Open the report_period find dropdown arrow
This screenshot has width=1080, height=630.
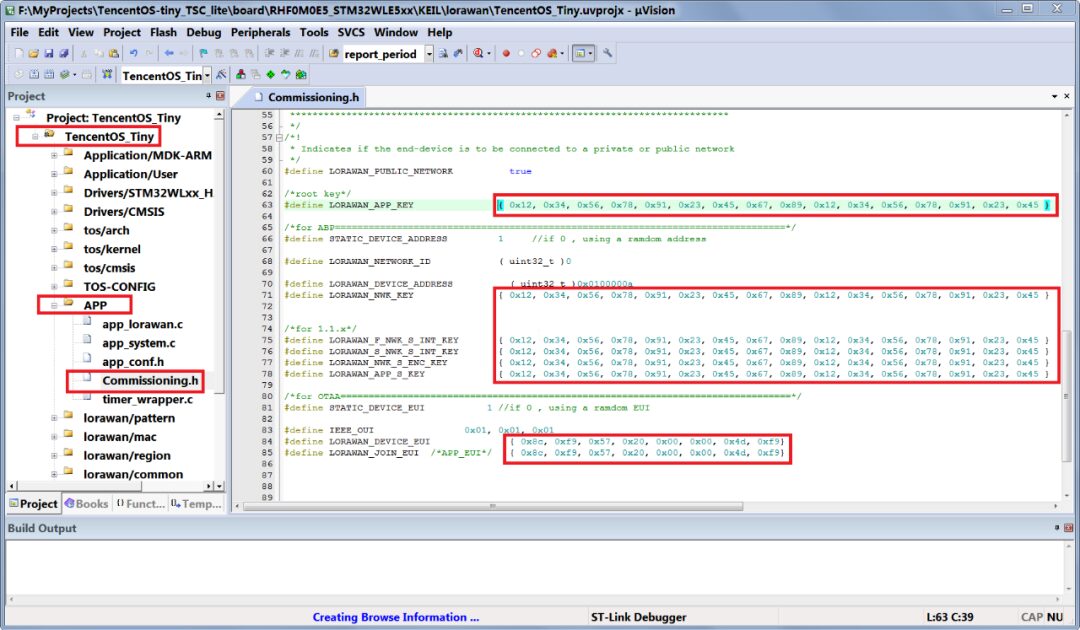pyautogui.click(x=430, y=53)
